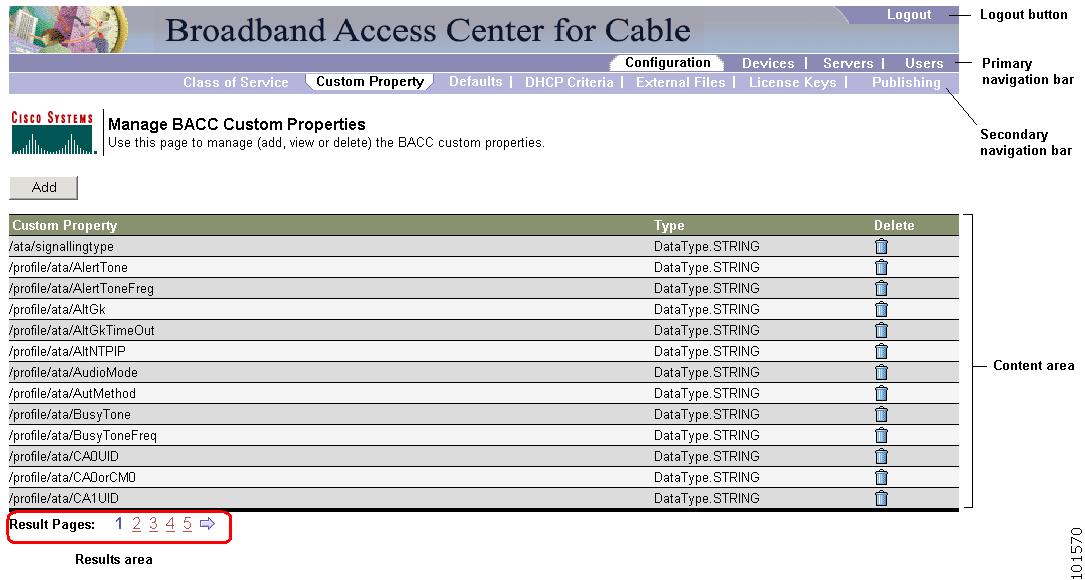This screenshot has width=1085, height=580.
Task: Open the Users tab
Action: tap(924, 63)
